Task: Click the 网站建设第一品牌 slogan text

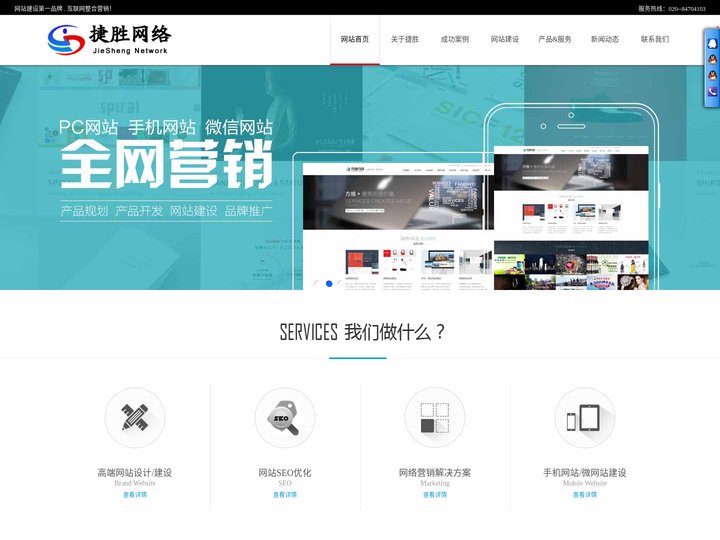Action: pos(63,8)
